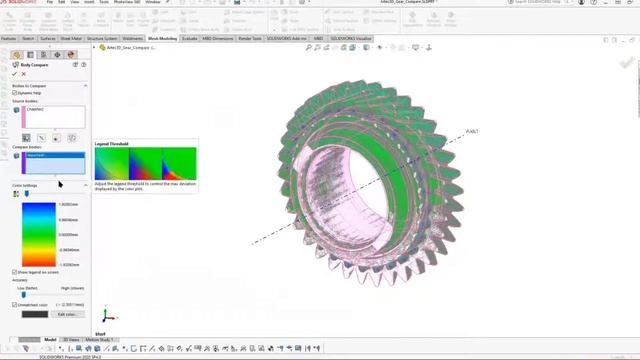Switch to the Weldments ribbon tab

[x=133, y=38]
